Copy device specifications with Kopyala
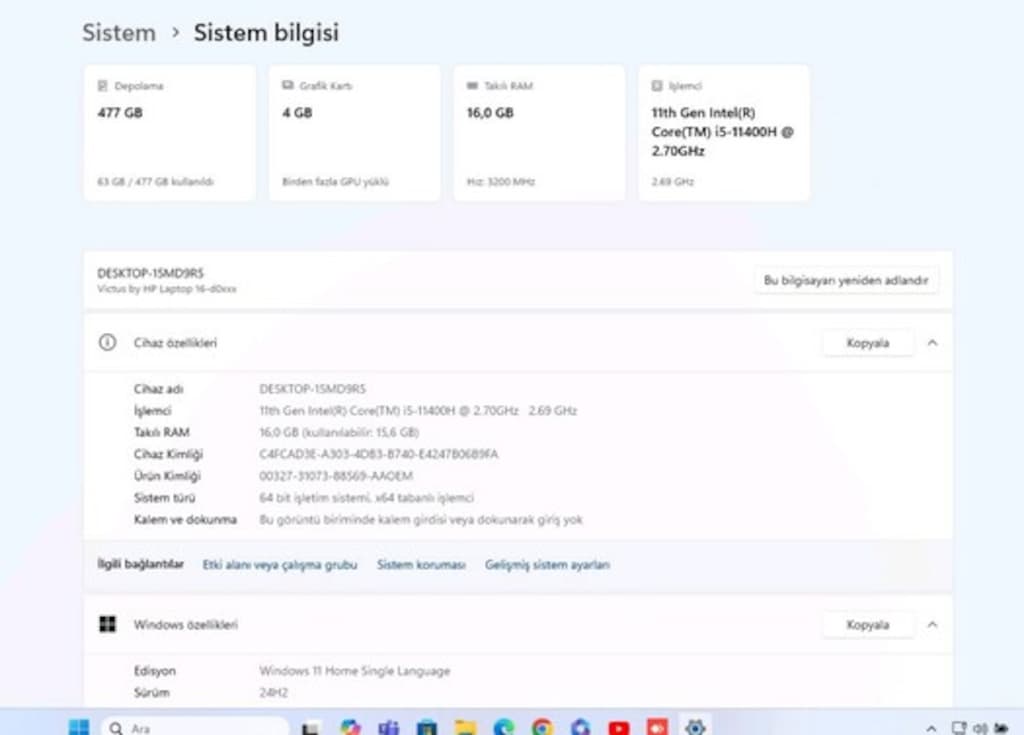 click(868, 343)
